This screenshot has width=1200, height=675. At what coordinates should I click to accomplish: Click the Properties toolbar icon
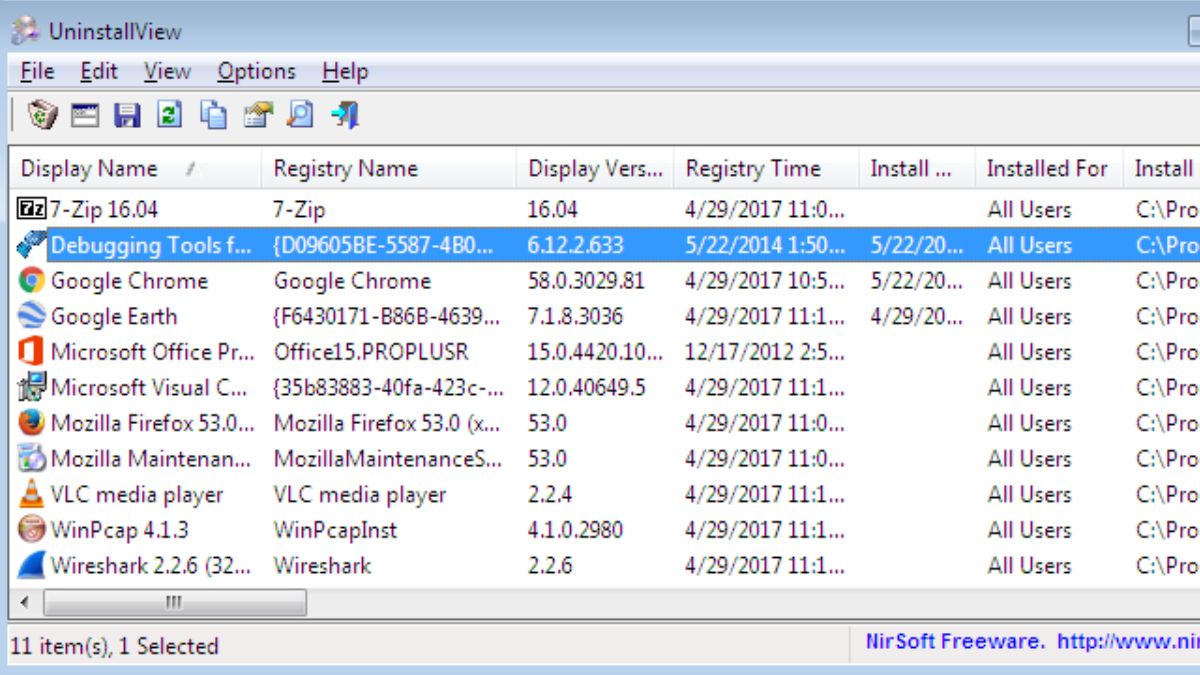pyautogui.click(x=257, y=116)
